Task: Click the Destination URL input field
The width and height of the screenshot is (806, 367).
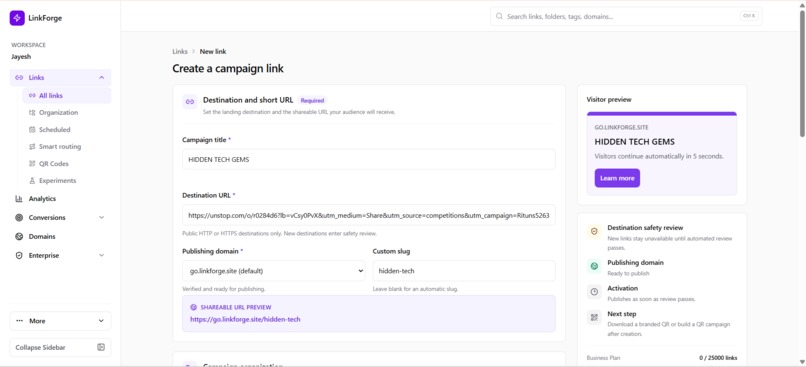Action: tap(369, 215)
